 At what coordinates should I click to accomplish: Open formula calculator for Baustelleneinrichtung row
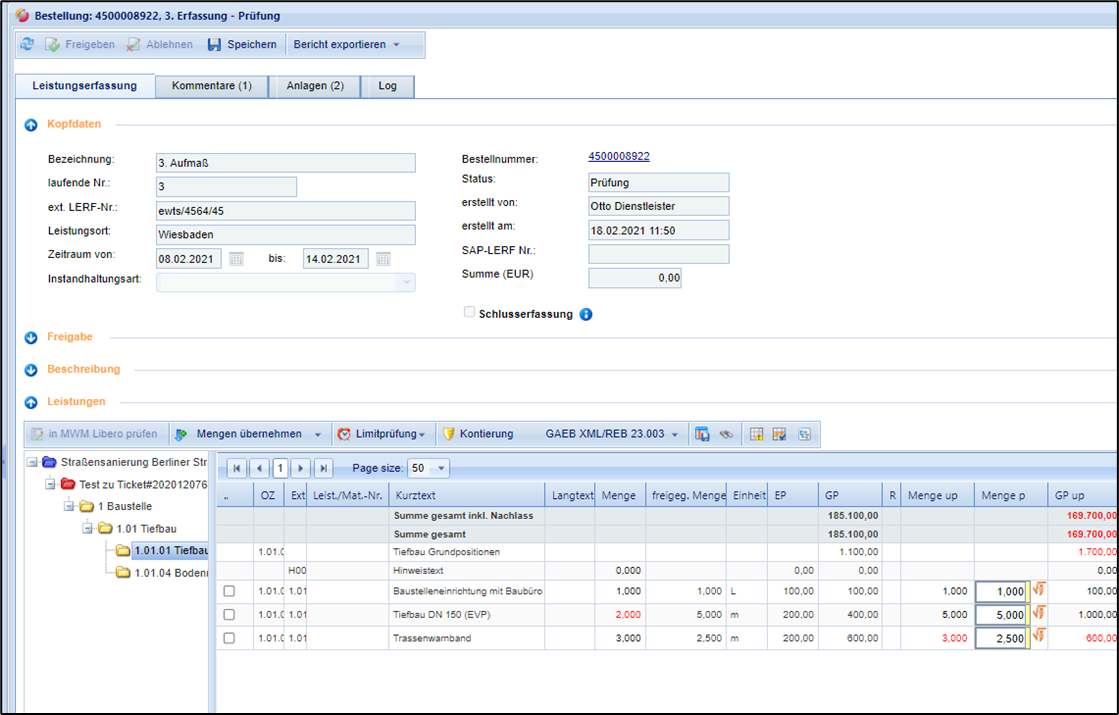click(1039, 590)
